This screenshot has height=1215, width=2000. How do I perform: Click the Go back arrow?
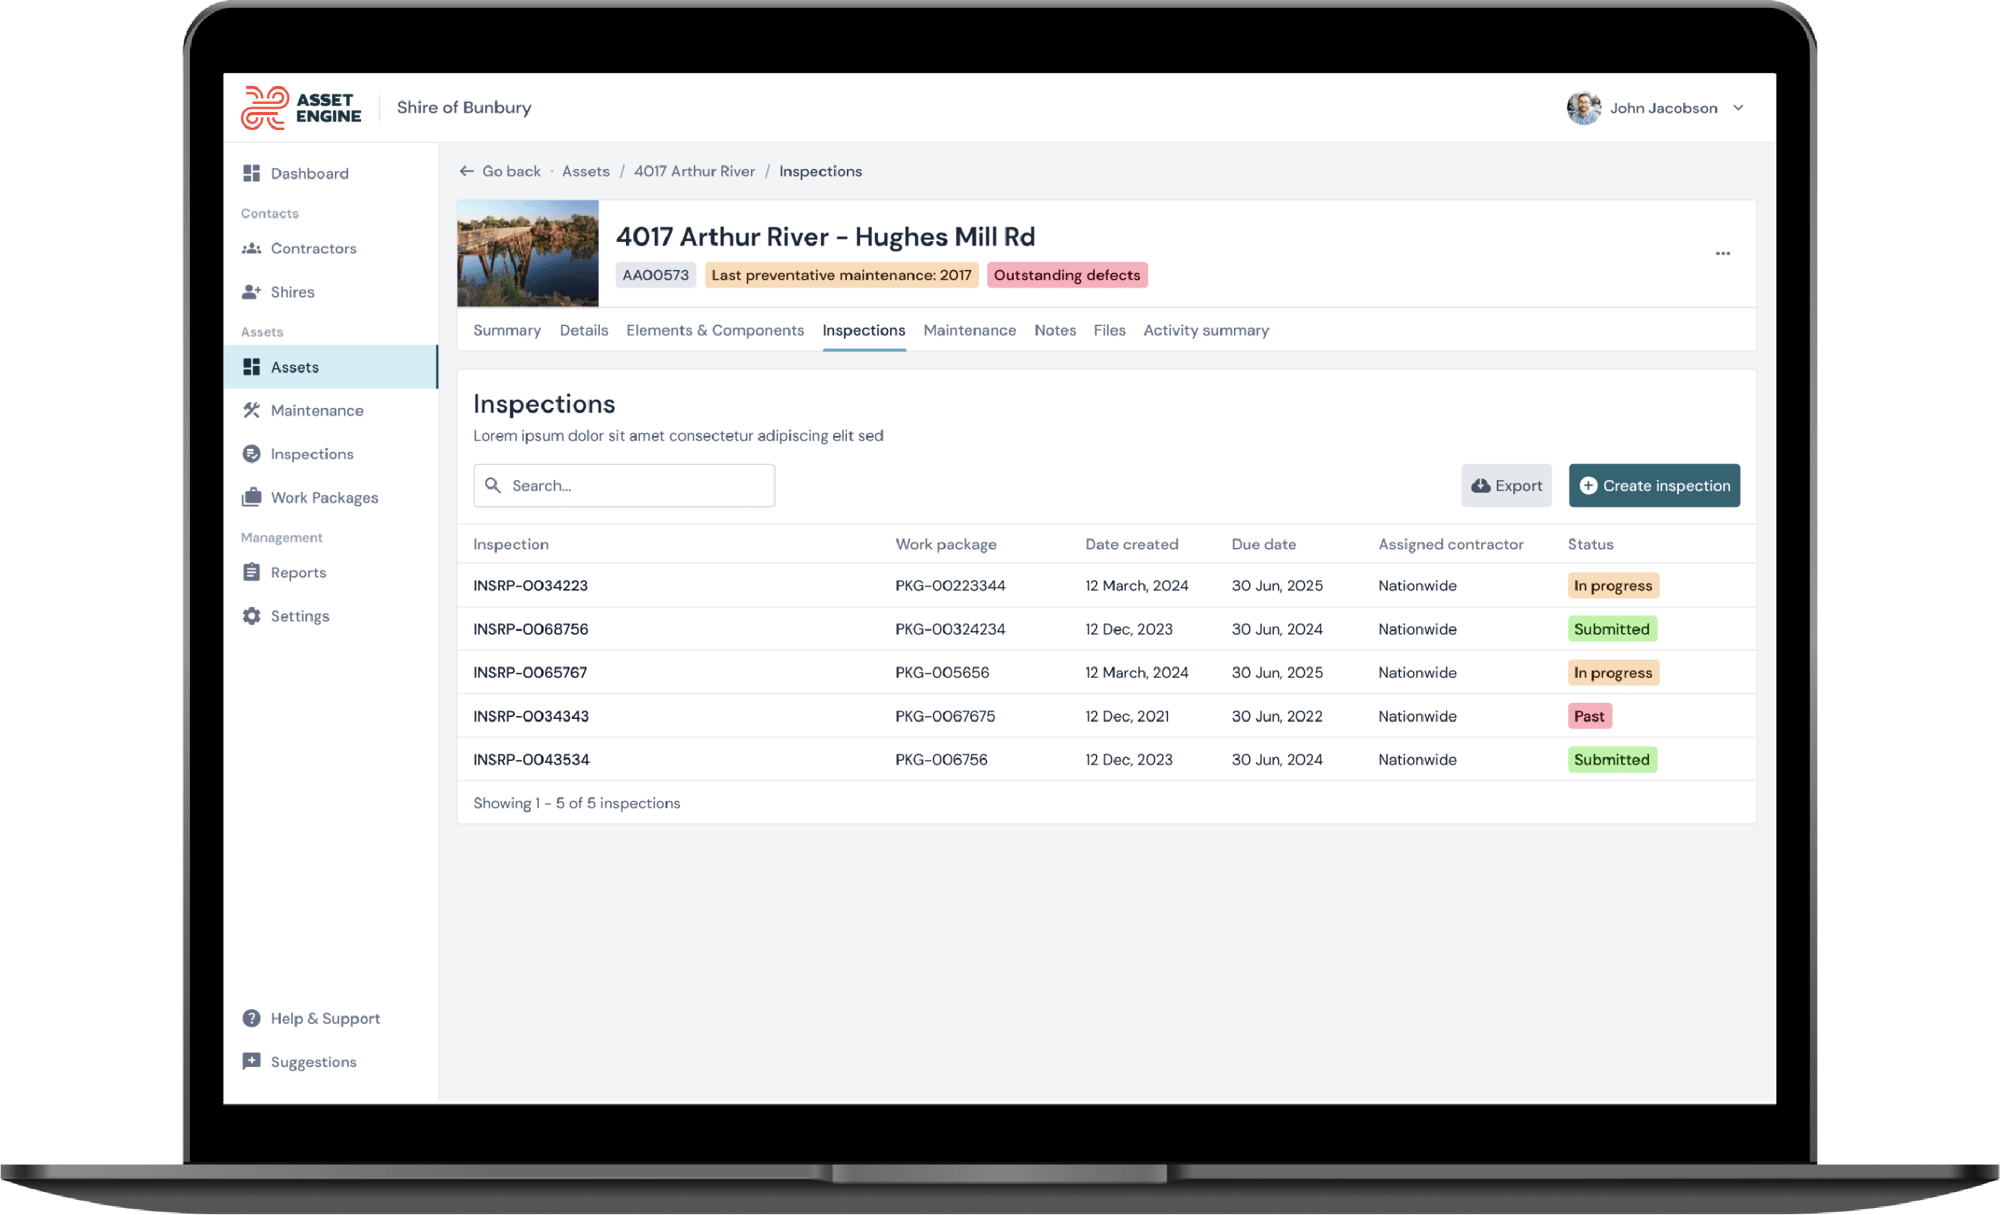467,171
